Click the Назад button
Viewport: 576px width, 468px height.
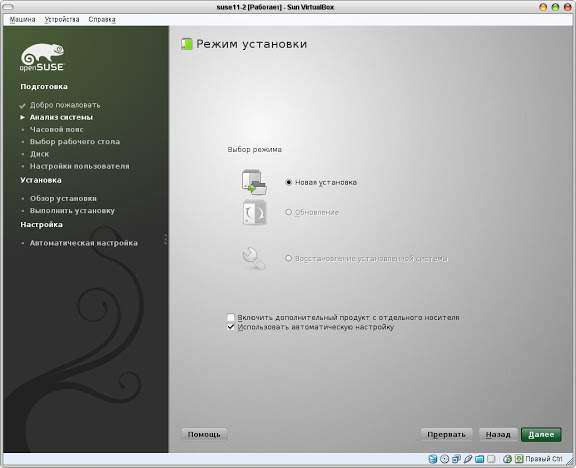coord(498,435)
